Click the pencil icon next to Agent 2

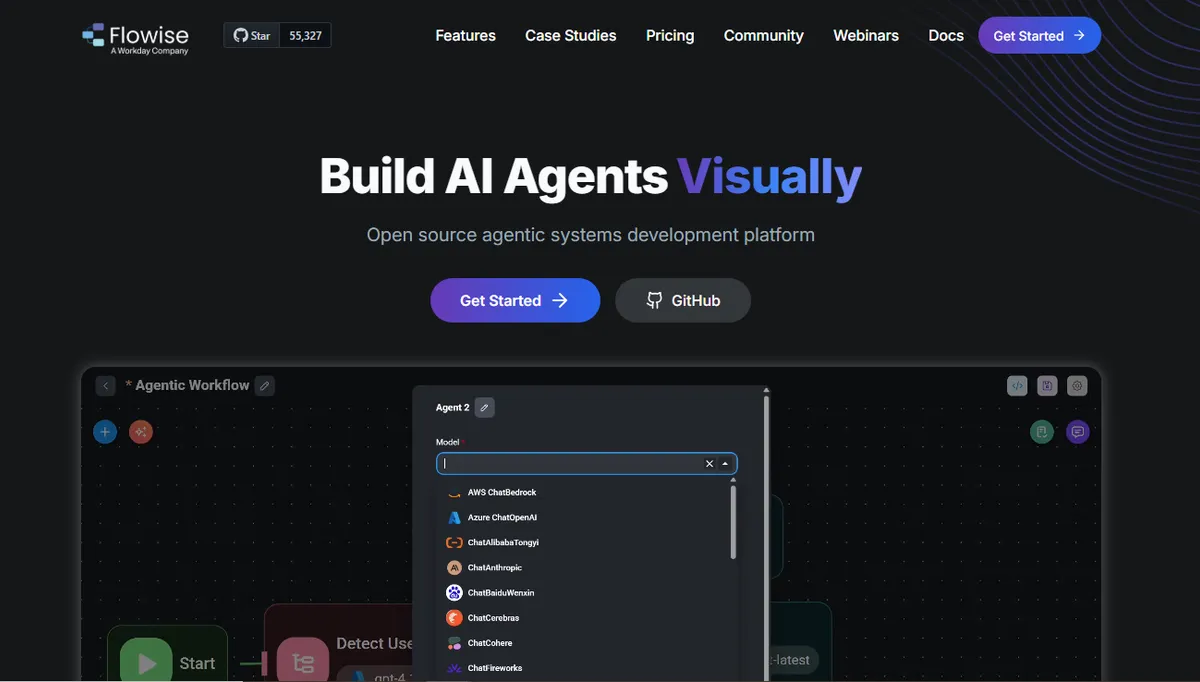[484, 407]
